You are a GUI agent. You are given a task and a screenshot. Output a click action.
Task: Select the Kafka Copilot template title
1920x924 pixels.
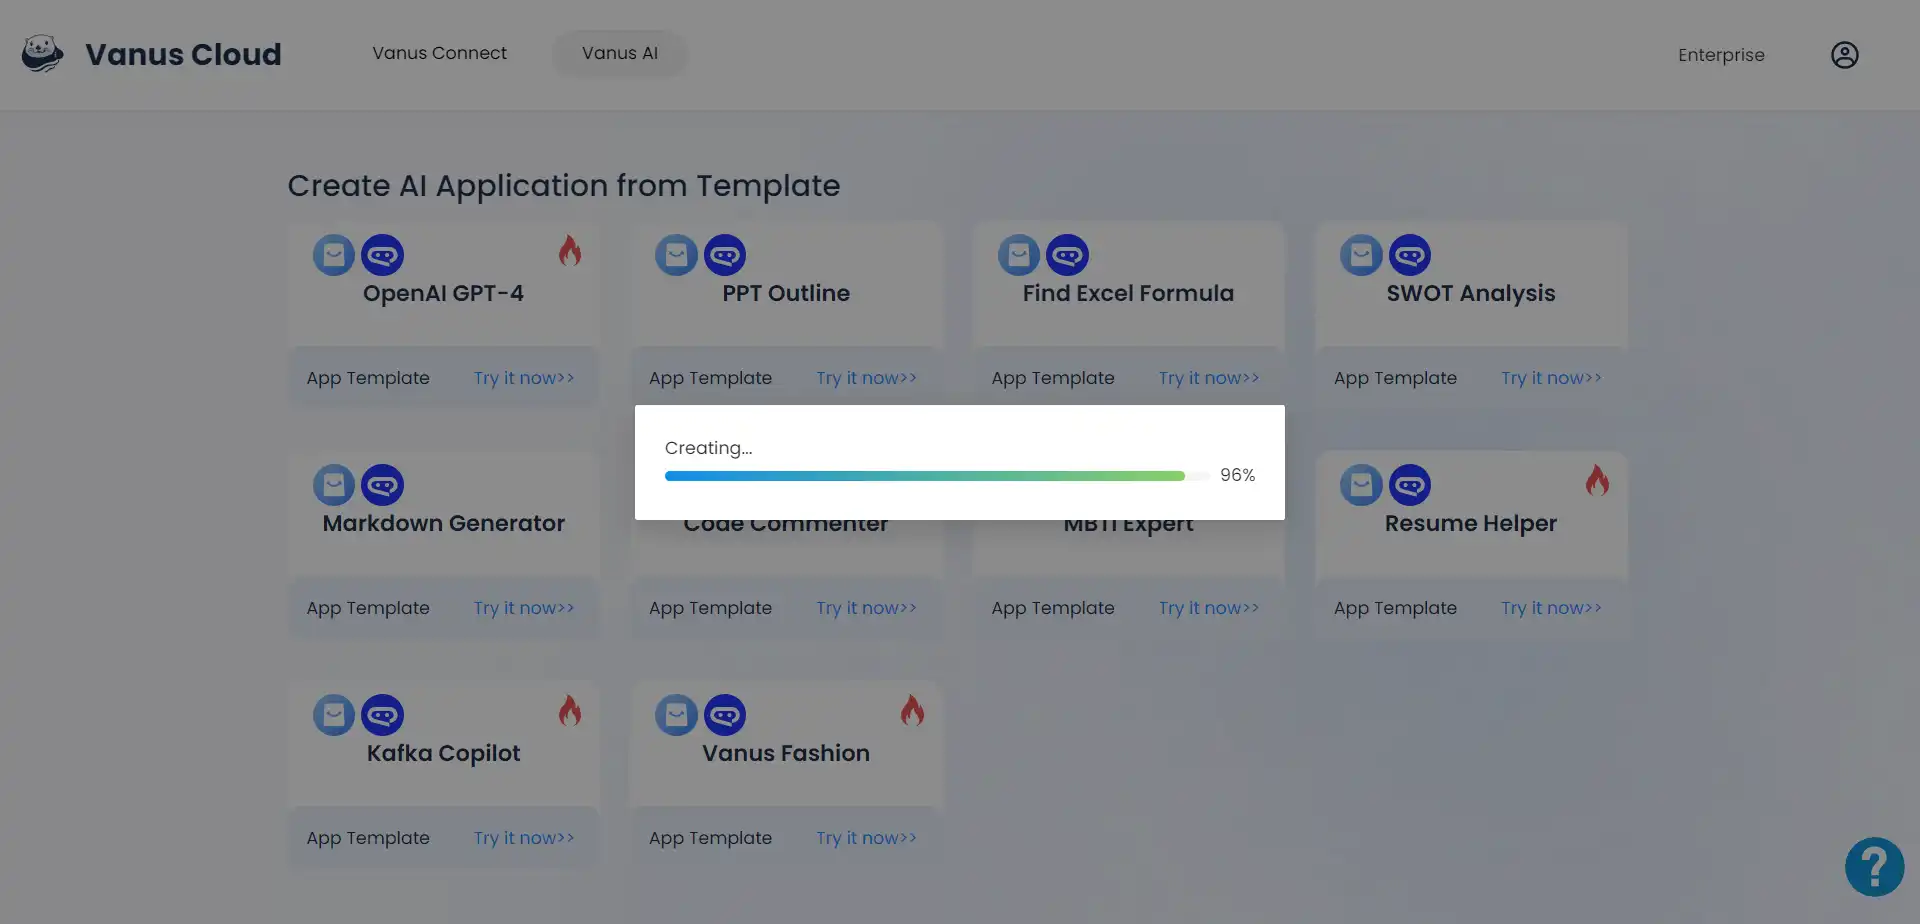[x=443, y=753]
